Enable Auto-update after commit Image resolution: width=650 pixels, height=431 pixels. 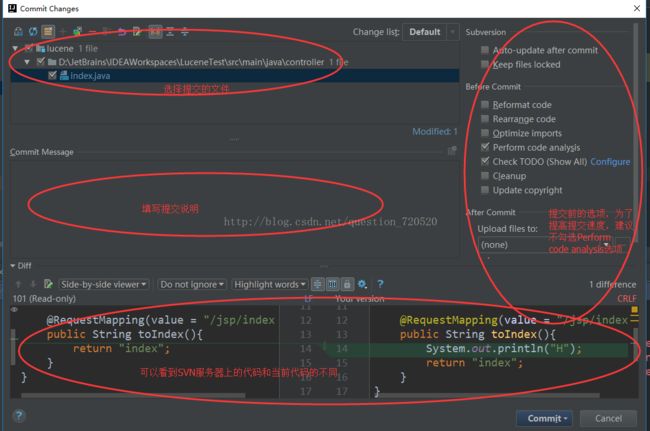click(x=485, y=50)
